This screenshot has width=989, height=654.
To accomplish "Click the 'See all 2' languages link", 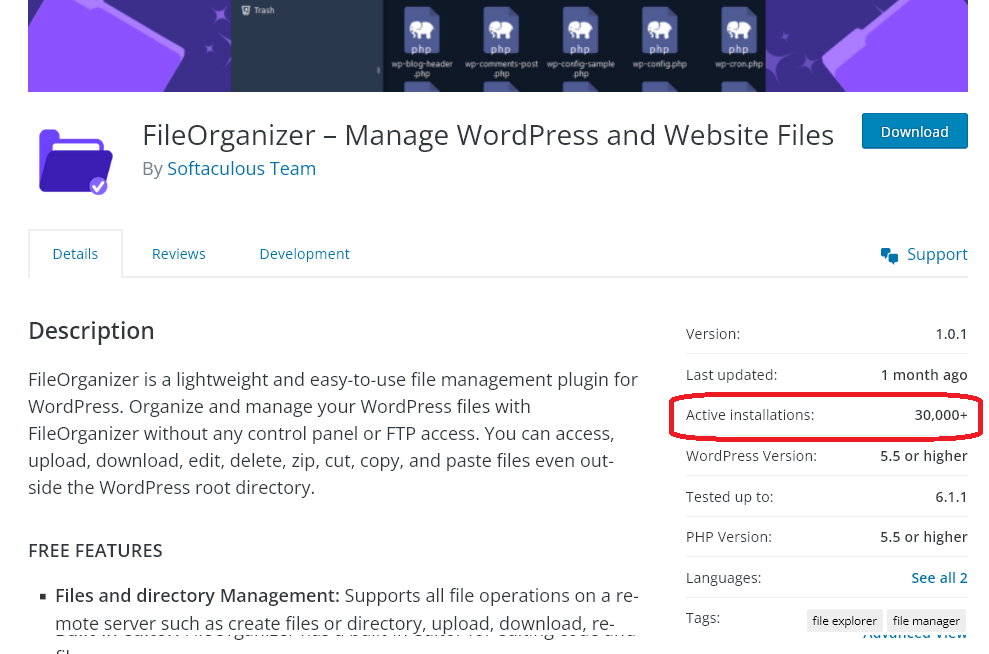I will click(941, 577).
